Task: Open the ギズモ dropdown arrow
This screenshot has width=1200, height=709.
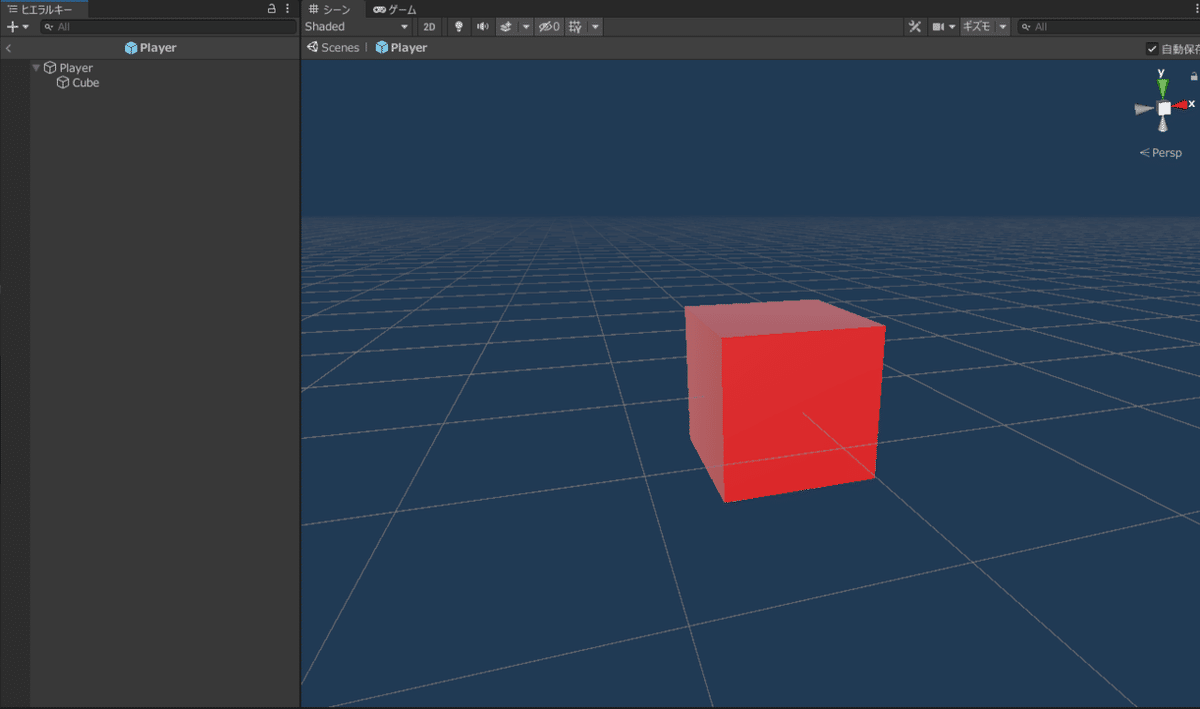Action: 1003,27
